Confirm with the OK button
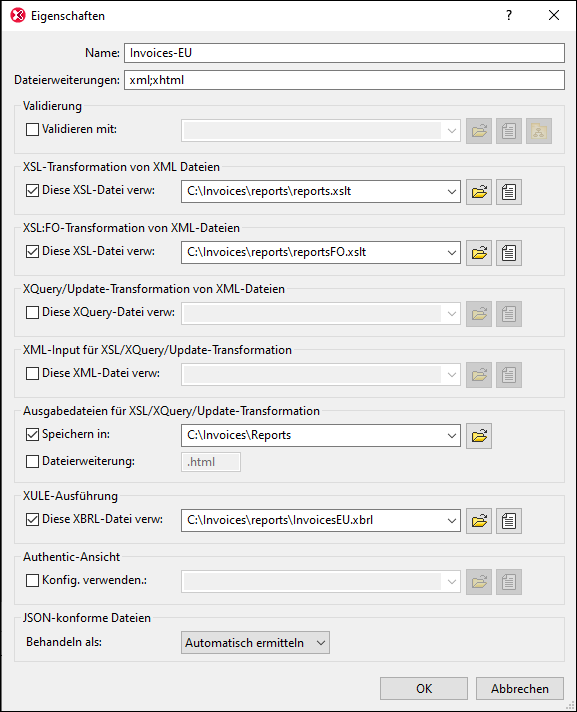 tap(424, 689)
